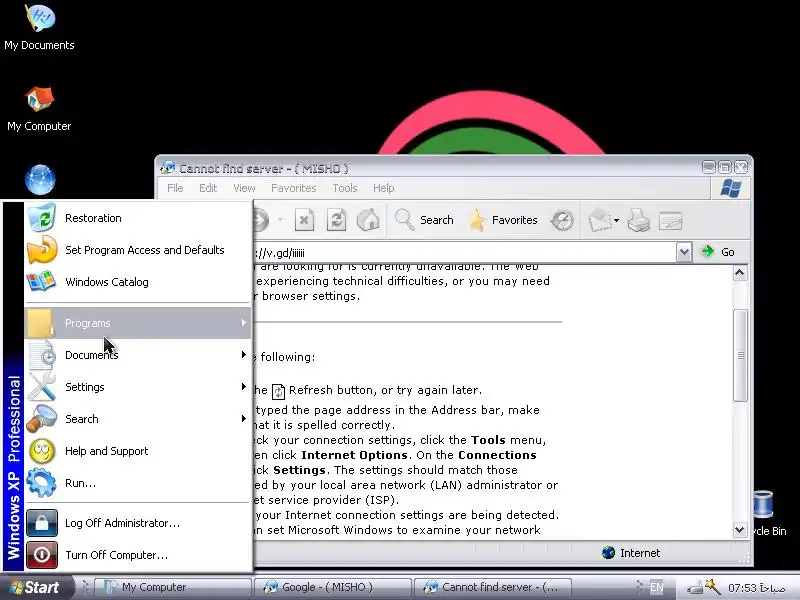This screenshot has height=600, width=800.
Task: Click the scroll down arrow in browser
Action: pyautogui.click(x=740, y=530)
